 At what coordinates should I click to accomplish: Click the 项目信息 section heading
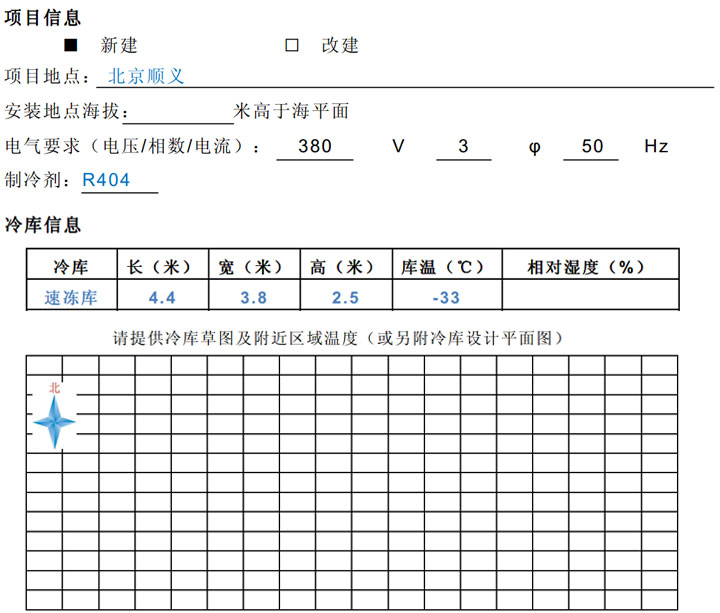click(44, 18)
